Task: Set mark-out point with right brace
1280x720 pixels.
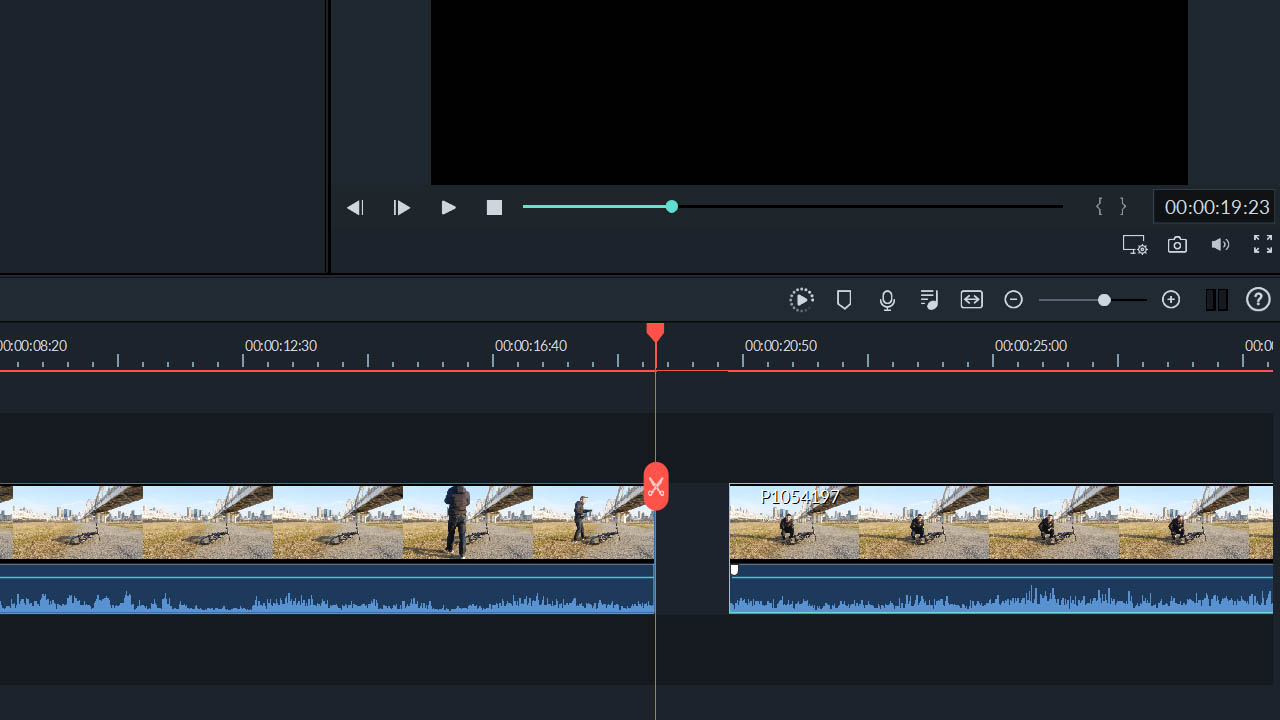Action: tap(1123, 206)
